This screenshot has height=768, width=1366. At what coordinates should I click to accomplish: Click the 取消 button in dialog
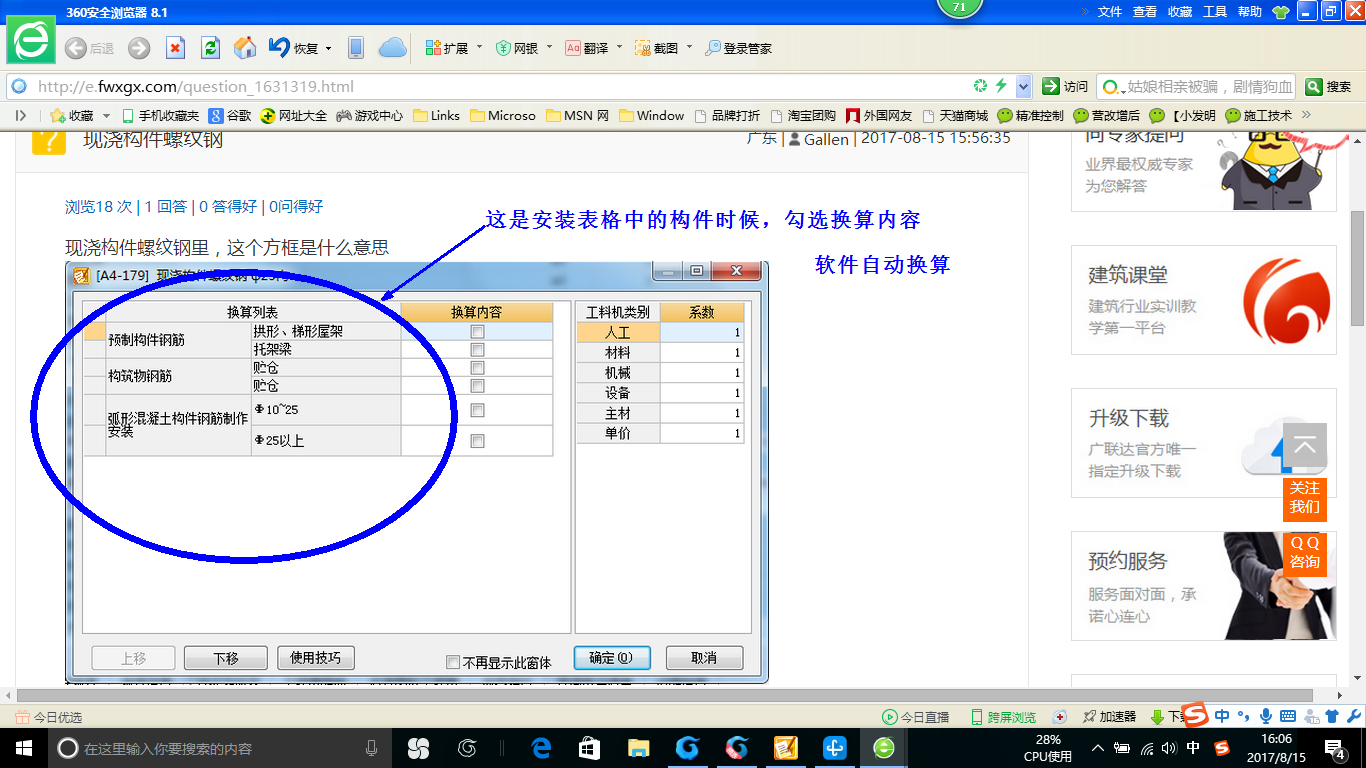[x=704, y=658]
